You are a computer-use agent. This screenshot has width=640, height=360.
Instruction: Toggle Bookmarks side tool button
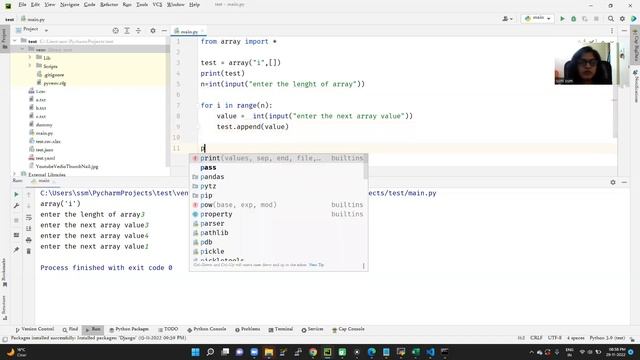pyautogui.click(x=4, y=272)
